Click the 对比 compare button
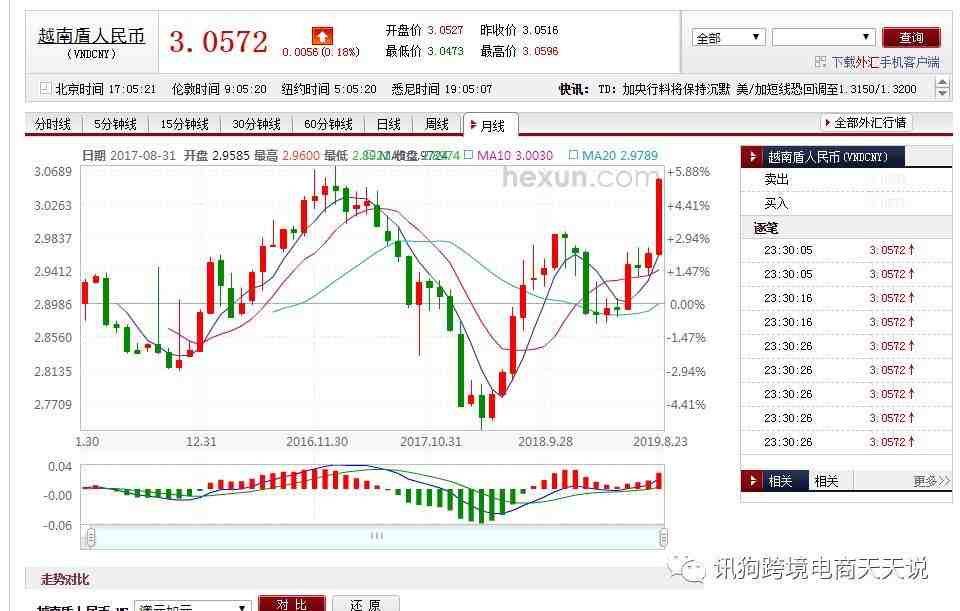960x611 pixels. coord(291,604)
